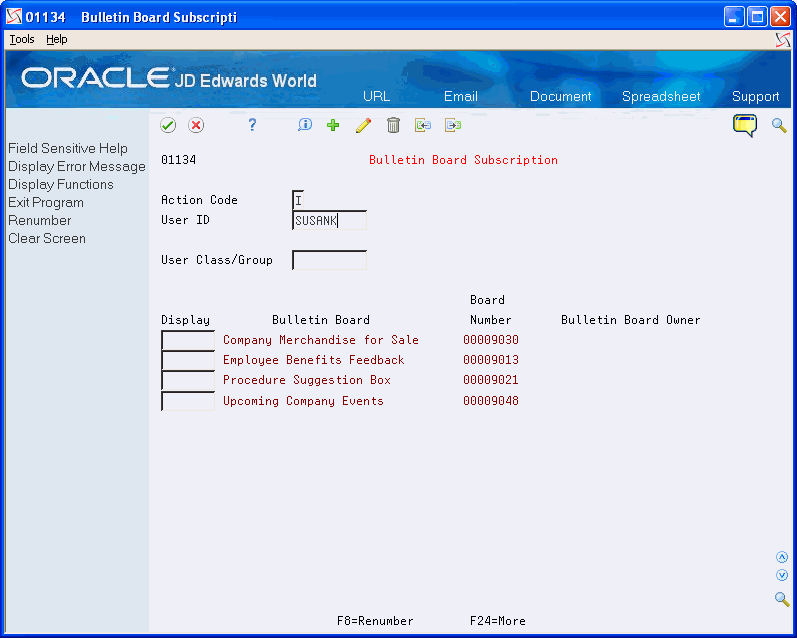
Task: Click the trash can Delete icon
Action: (x=393, y=125)
